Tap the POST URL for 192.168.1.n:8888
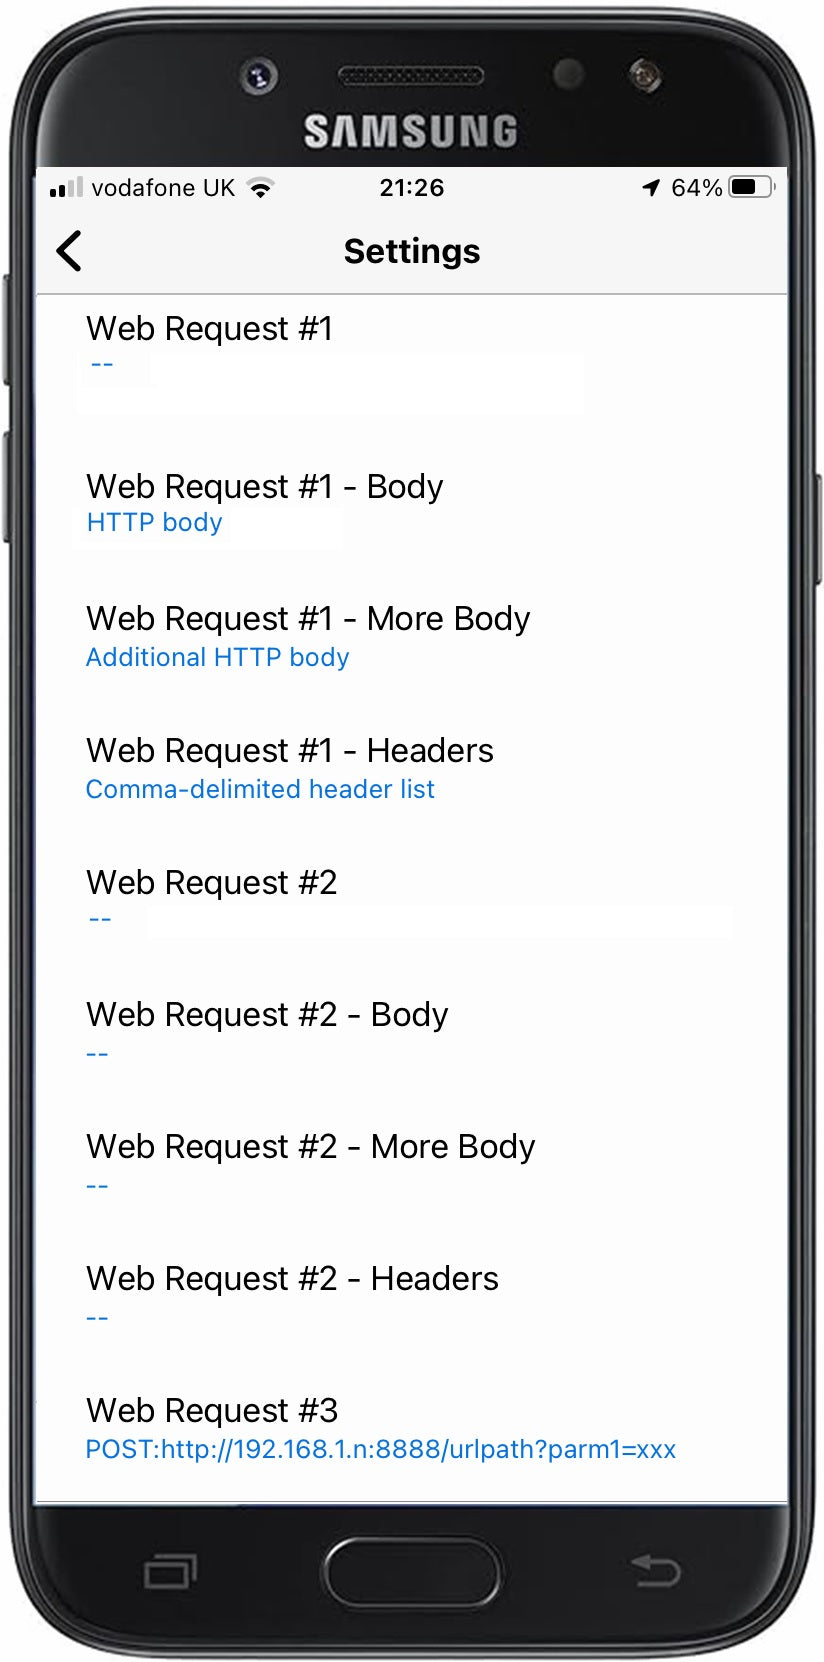 [x=380, y=1450]
